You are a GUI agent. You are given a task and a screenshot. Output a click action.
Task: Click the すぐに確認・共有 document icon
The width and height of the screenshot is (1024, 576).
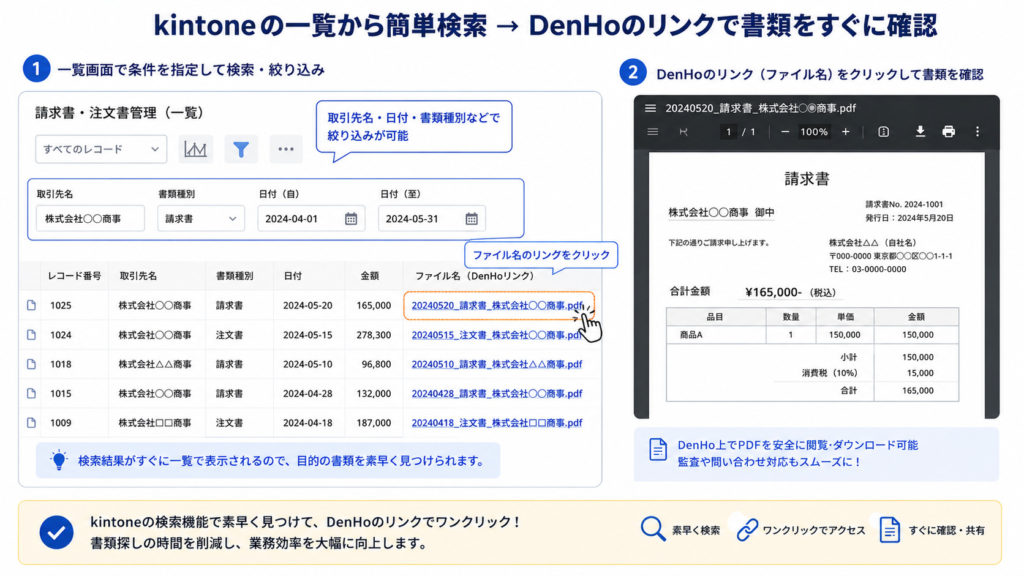click(x=889, y=530)
